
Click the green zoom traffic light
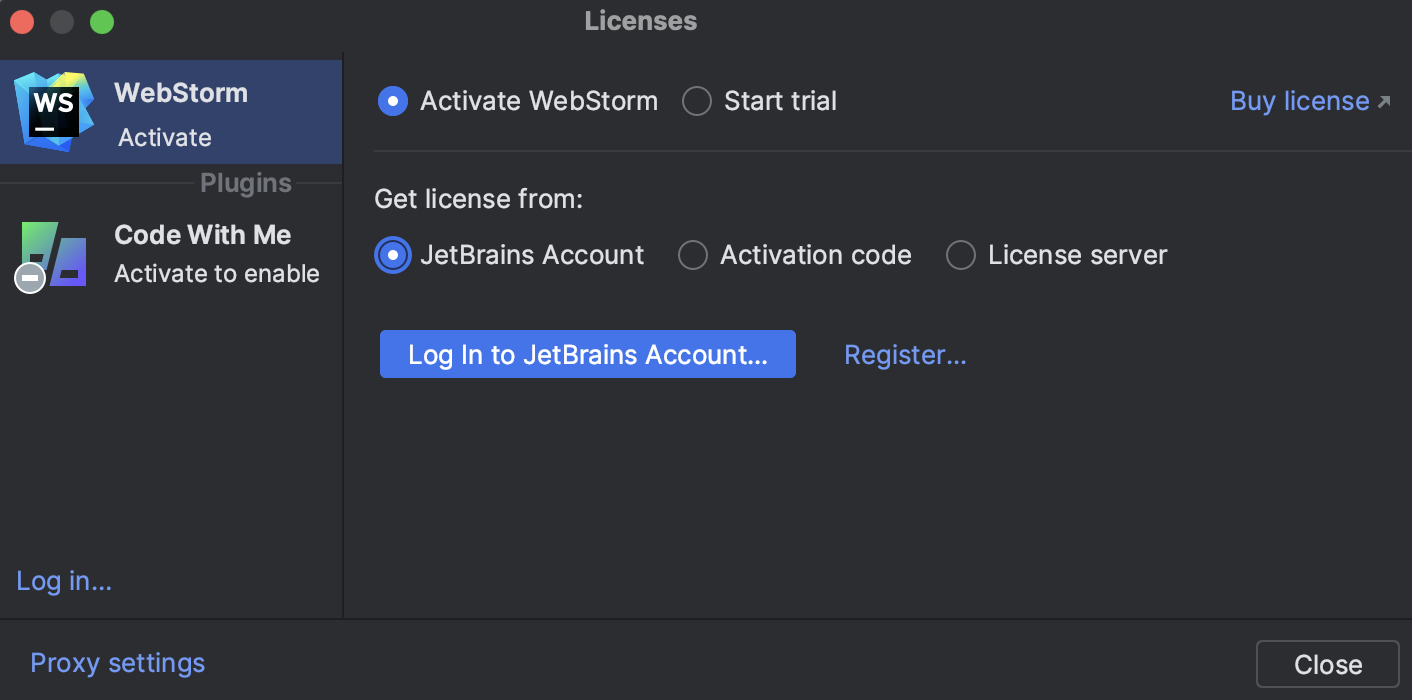point(100,21)
